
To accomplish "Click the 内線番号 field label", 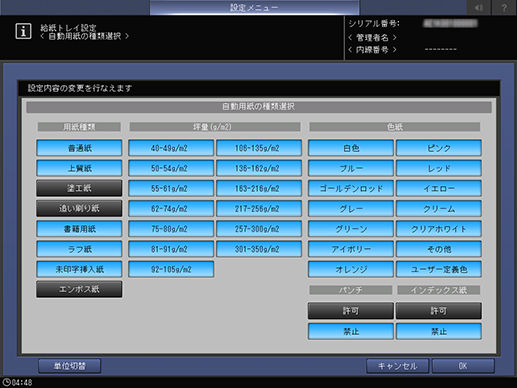I will pyautogui.click(x=372, y=50).
